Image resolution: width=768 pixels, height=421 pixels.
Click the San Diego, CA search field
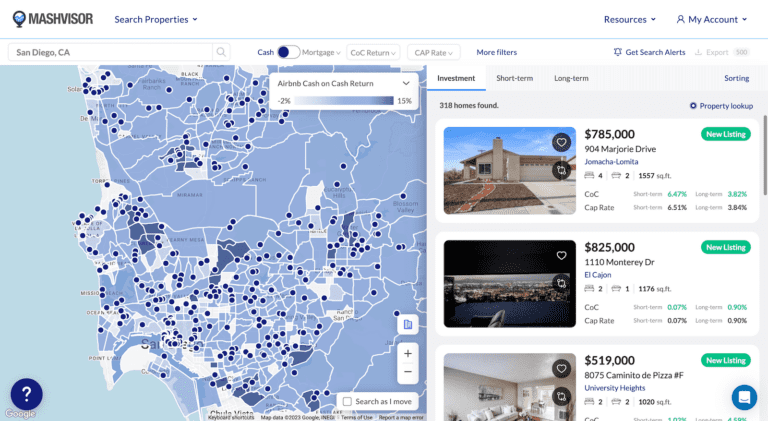(x=108, y=52)
